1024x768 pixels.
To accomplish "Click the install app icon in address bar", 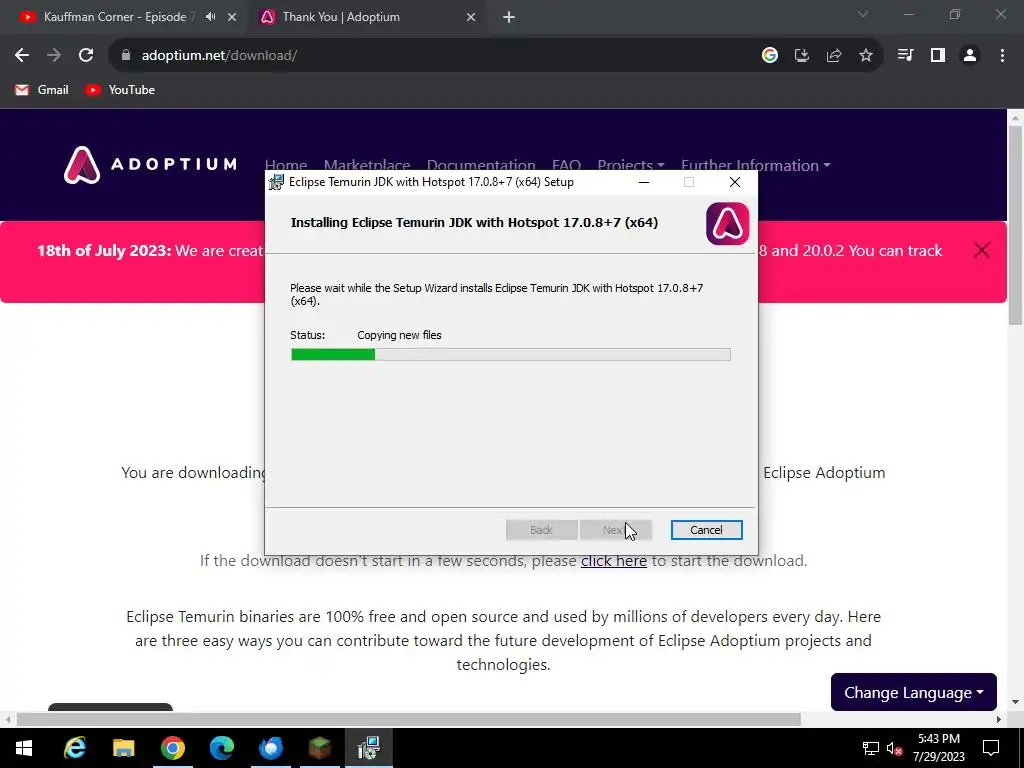I will (x=802, y=56).
